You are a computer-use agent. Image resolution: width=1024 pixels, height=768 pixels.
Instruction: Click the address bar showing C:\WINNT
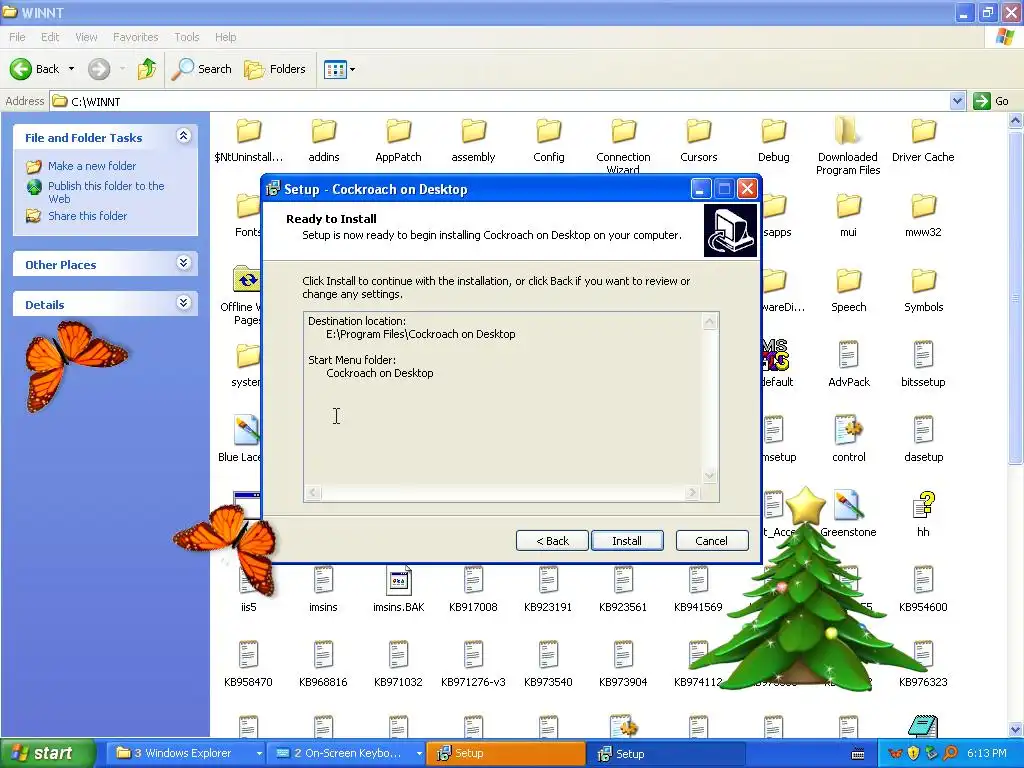coord(500,101)
